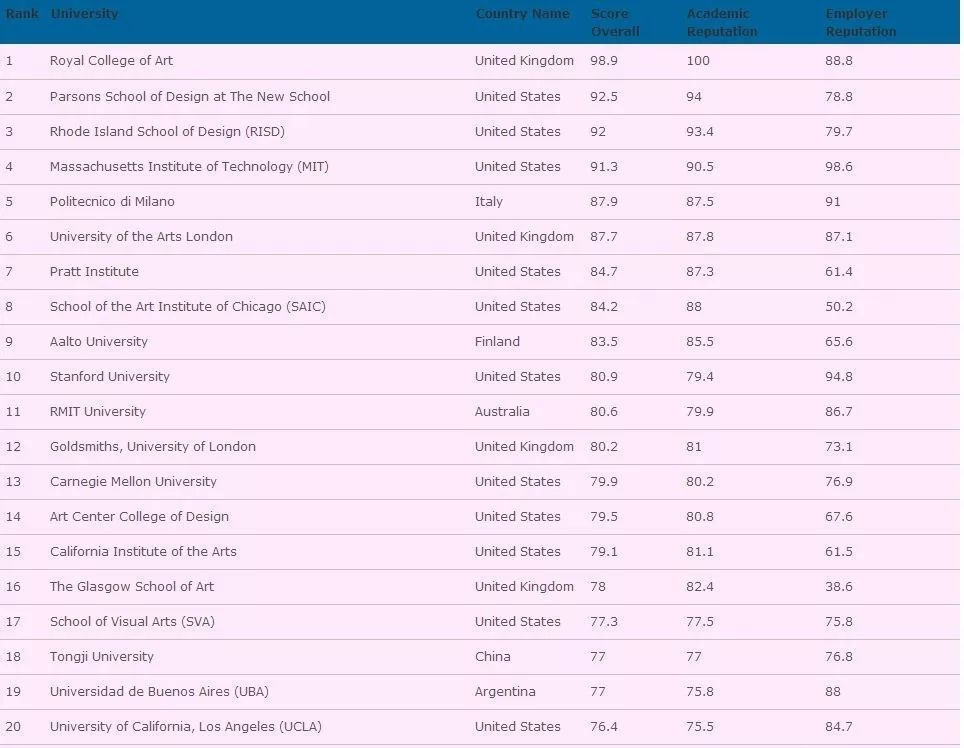Select the Royal College of Art row name
This screenshot has width=964, height=748.
(111, 61)
